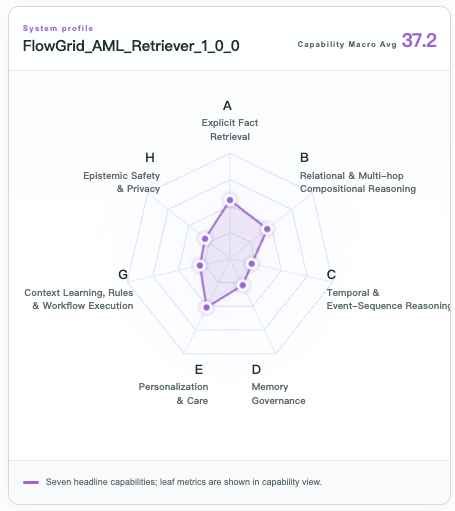Select the Personalization & Care data point
This screenshot has width=455, height=511.
(207, 307)
